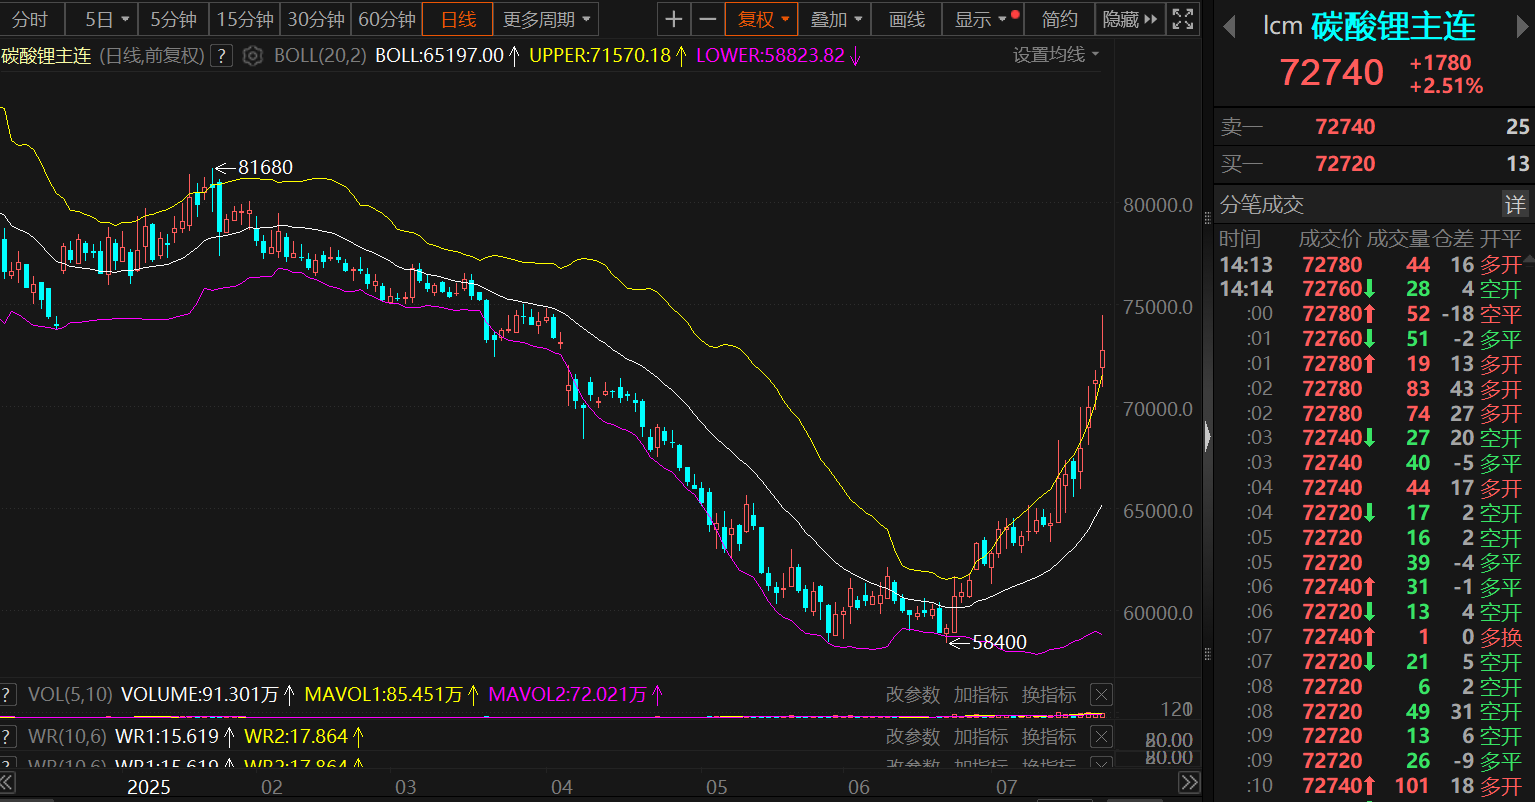Select the 分时 intraday tab
This screenshot has width=1535, height=802.
coord(31,19)
